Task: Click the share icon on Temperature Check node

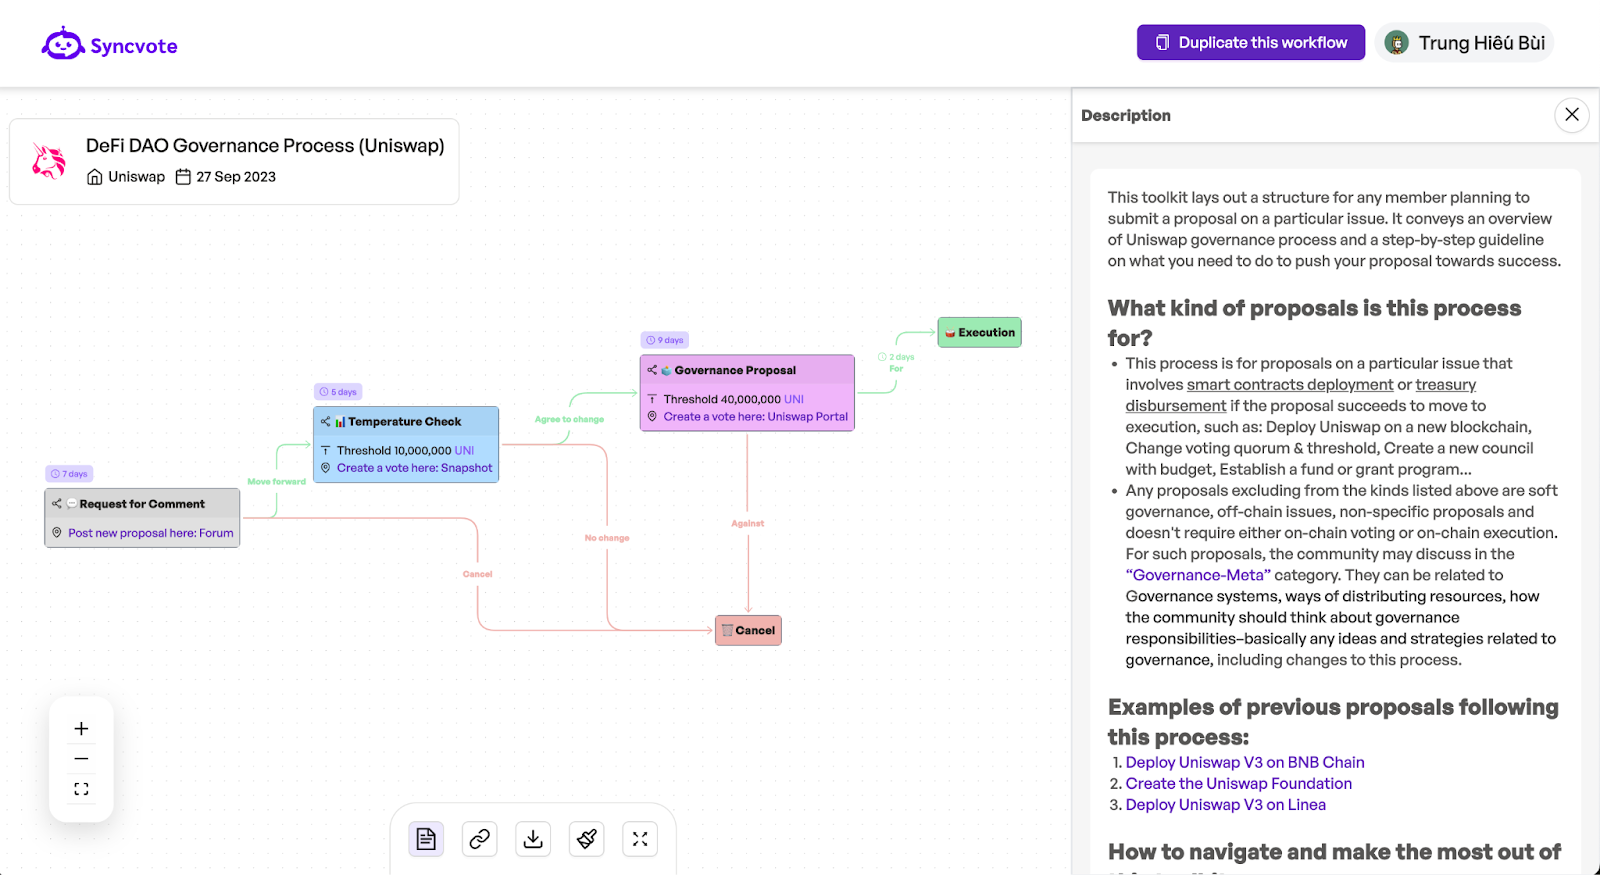Action: (x=325, y=422)
